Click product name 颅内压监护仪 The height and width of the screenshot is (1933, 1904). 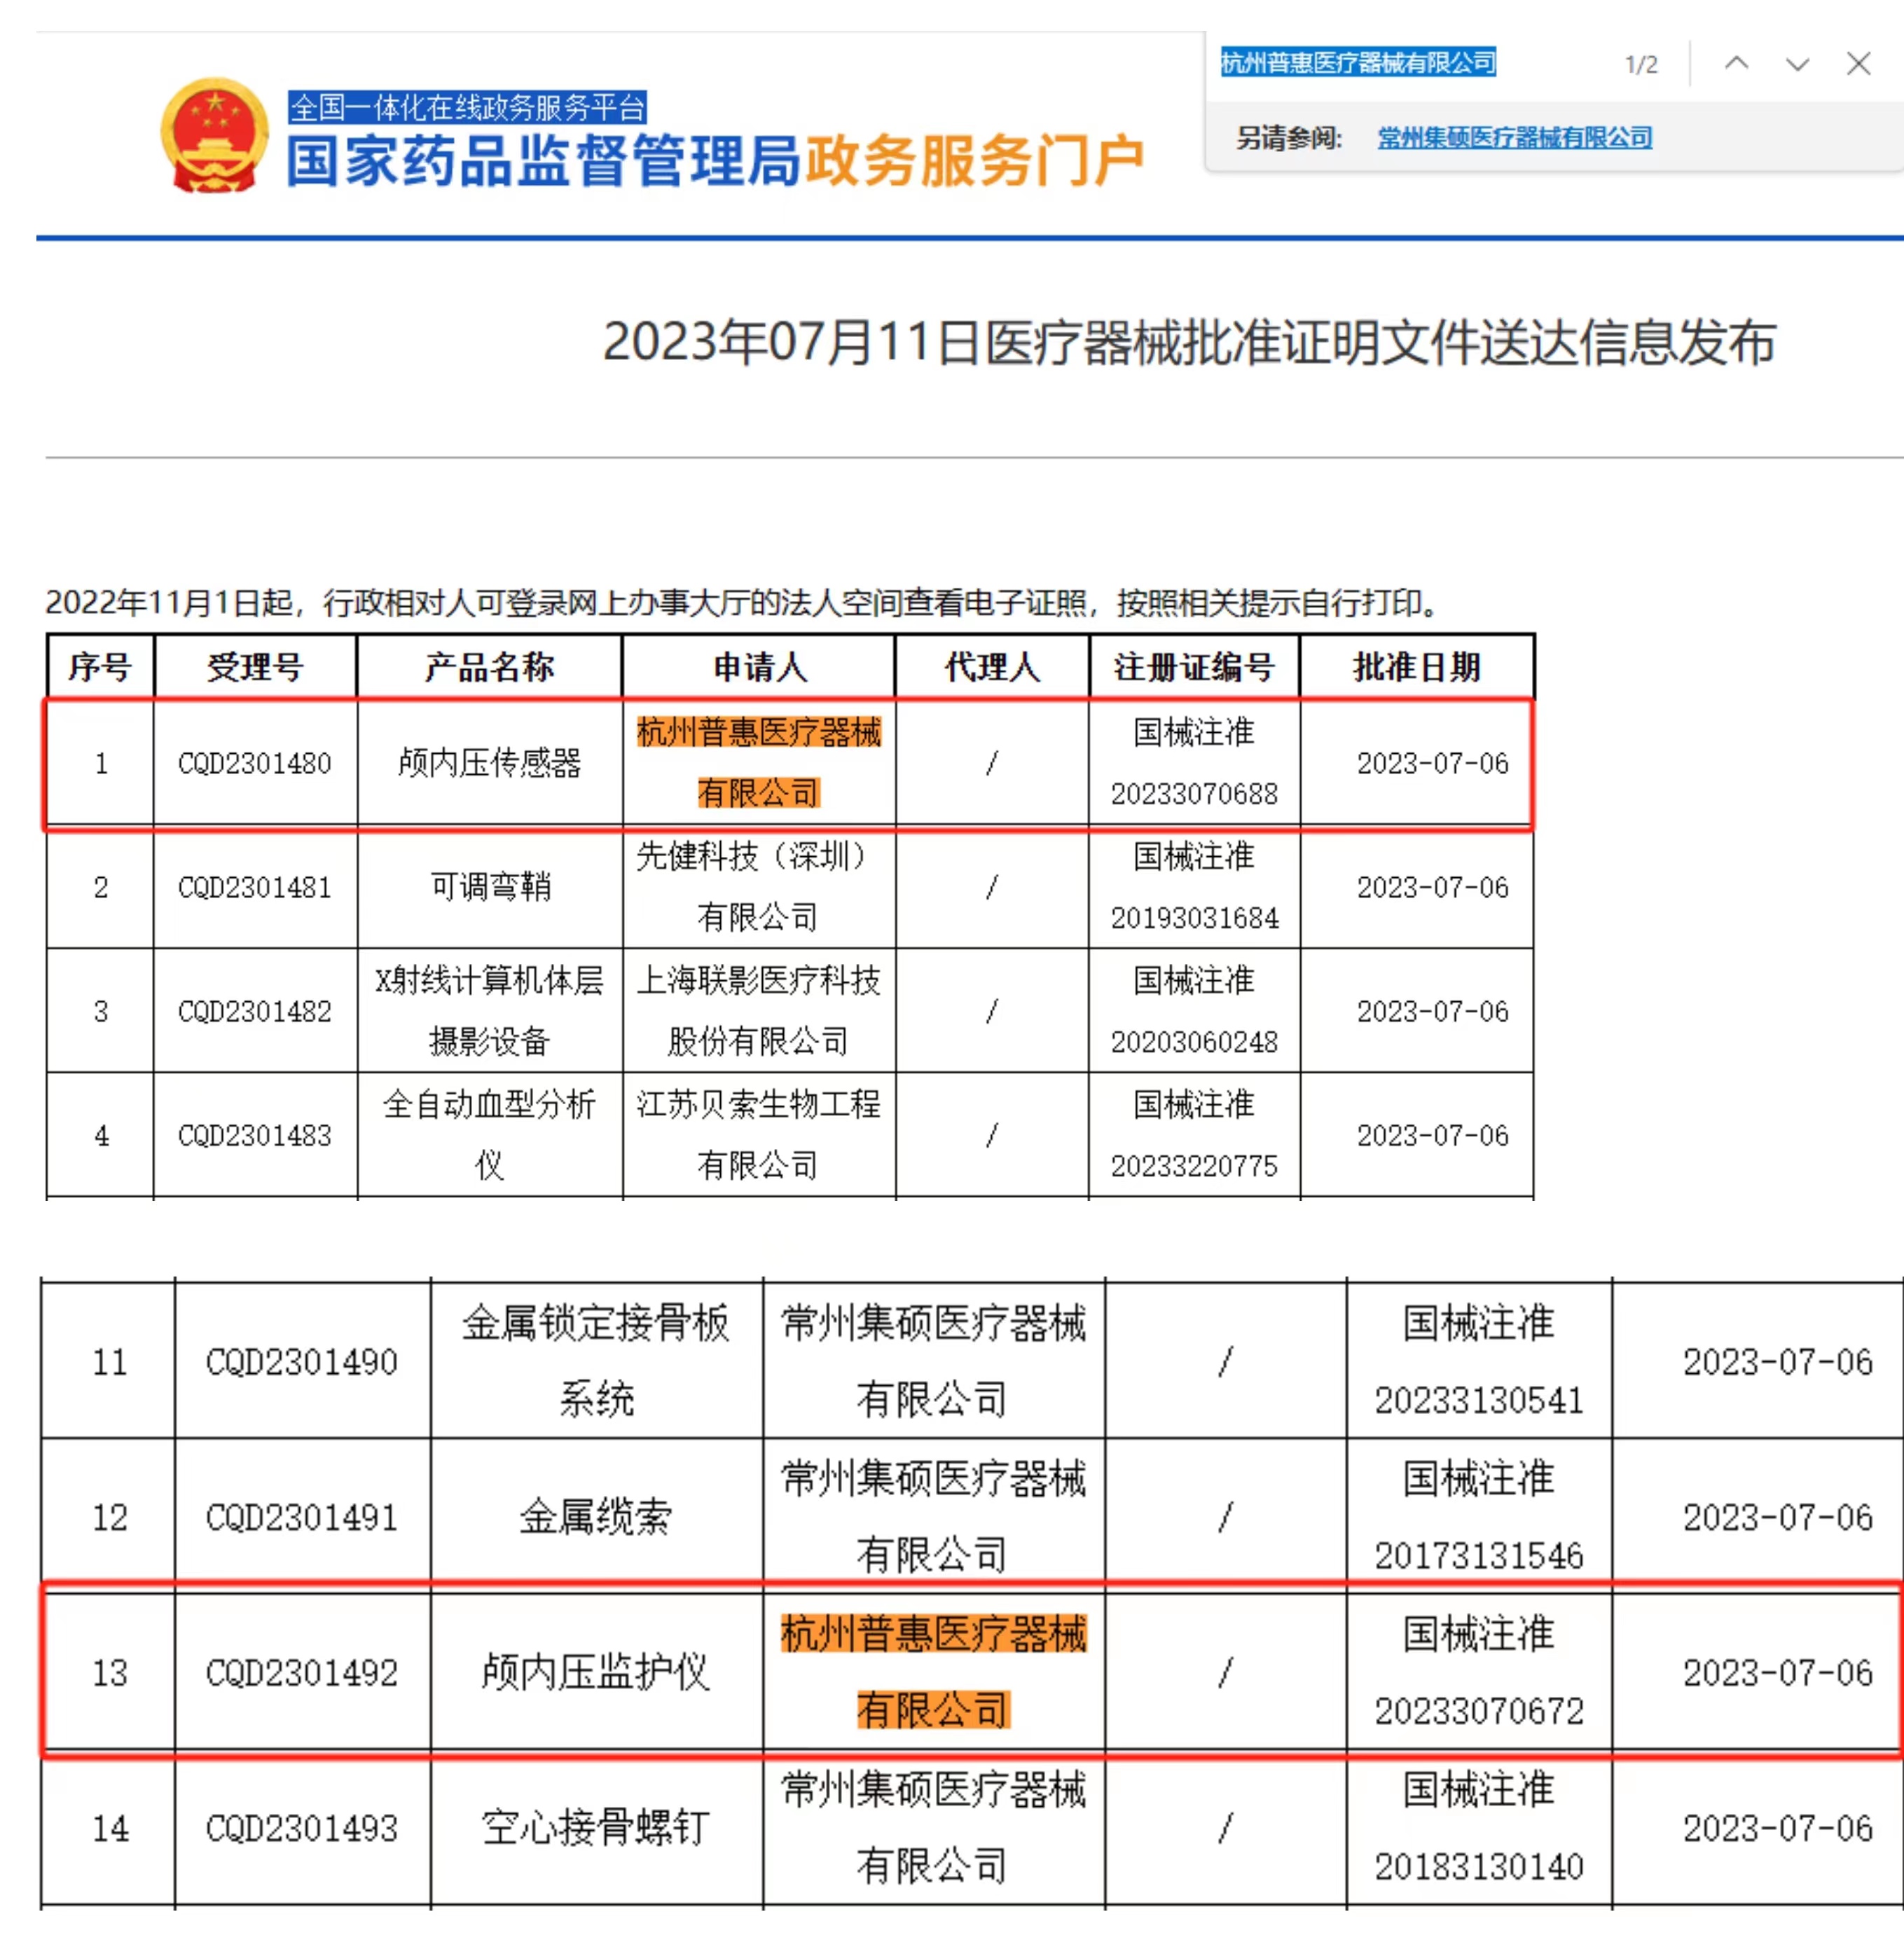click(595, 1671)
